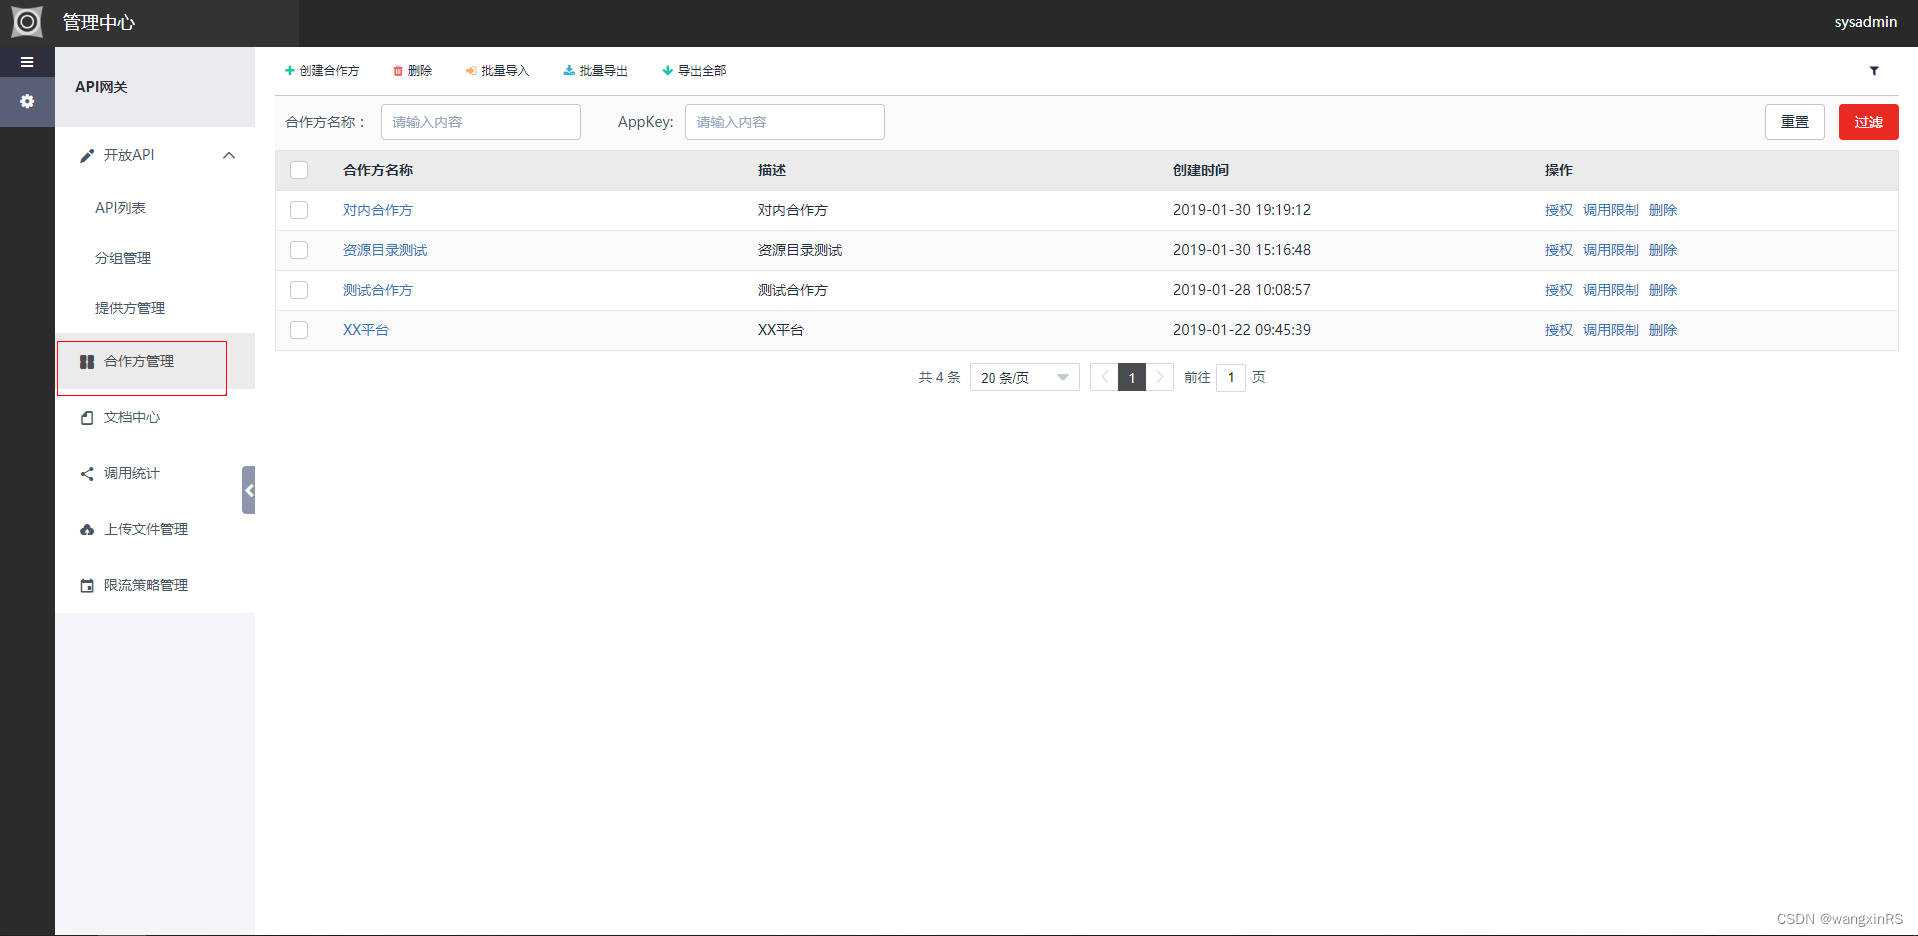Open 上传文件管理 menu item

(x=155, y=530)
